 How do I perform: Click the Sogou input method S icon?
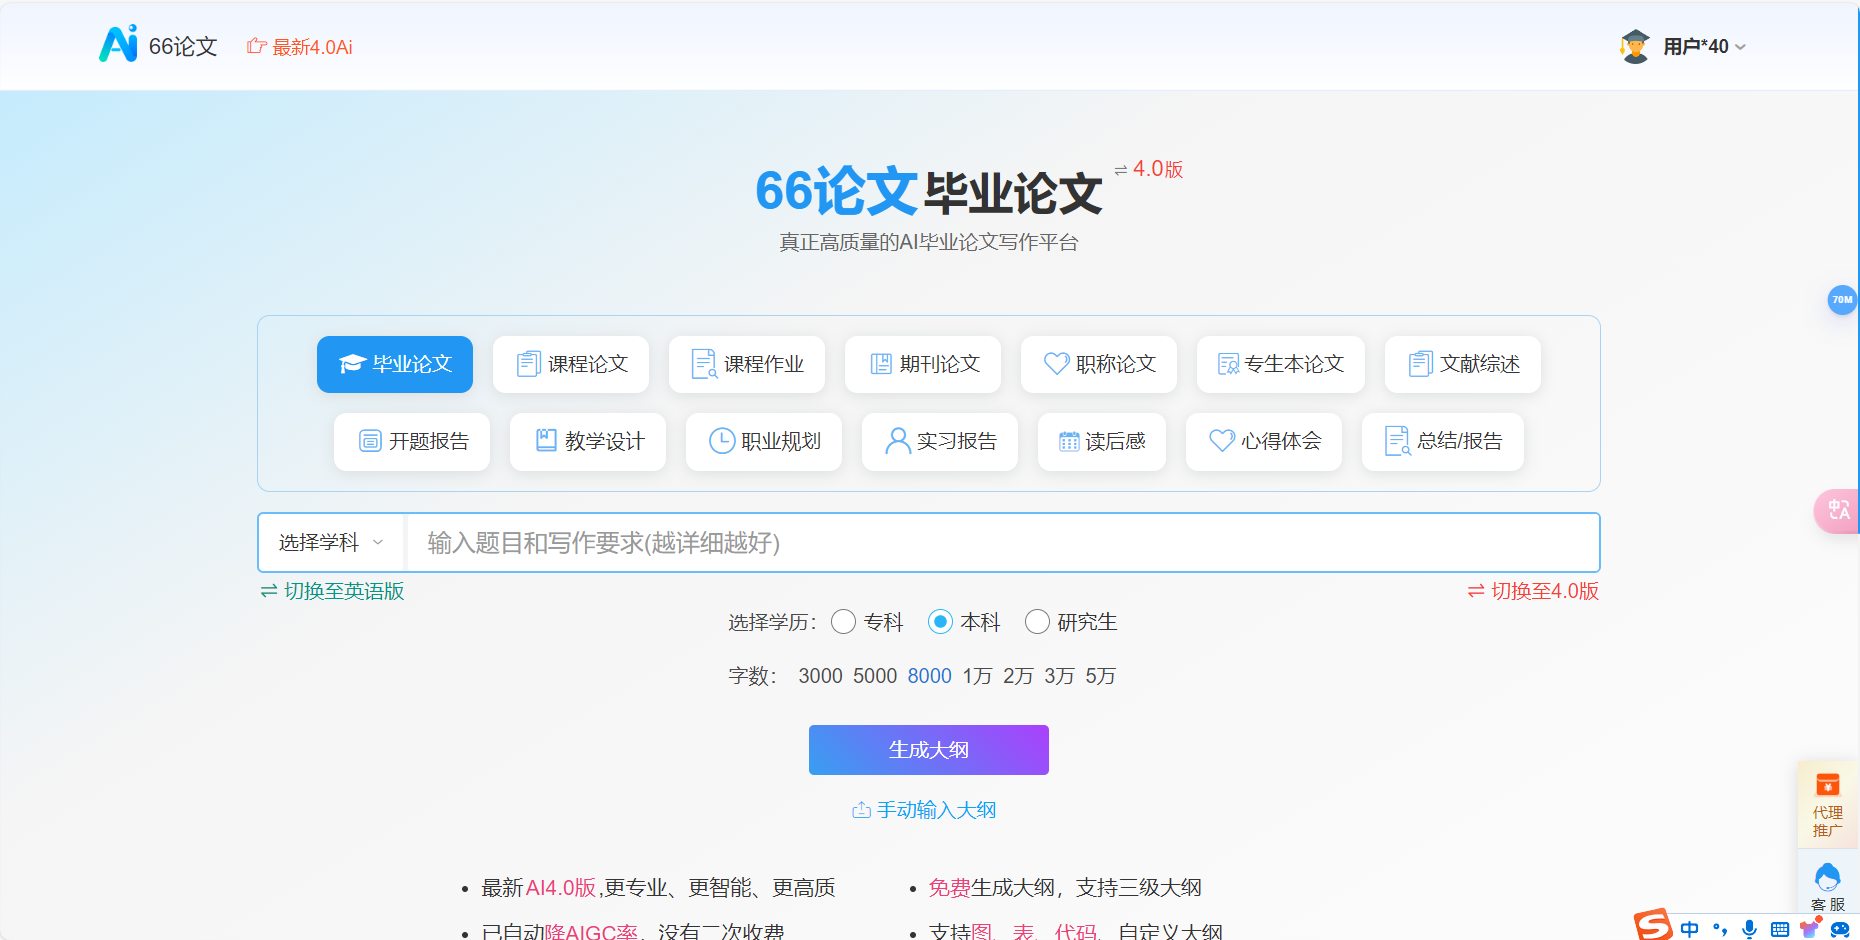point(1652,927)
